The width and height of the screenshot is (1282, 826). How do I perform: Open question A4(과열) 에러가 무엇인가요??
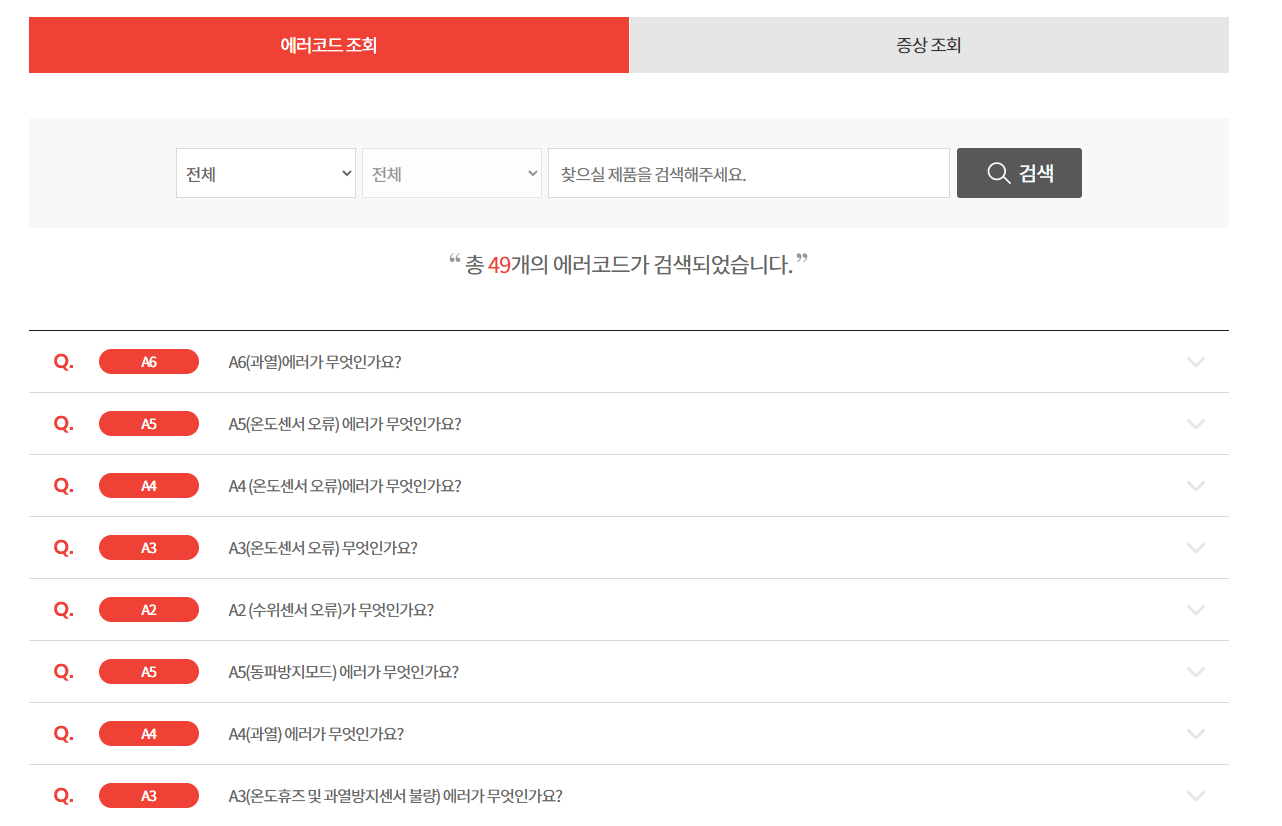click(x=316, y=734)
